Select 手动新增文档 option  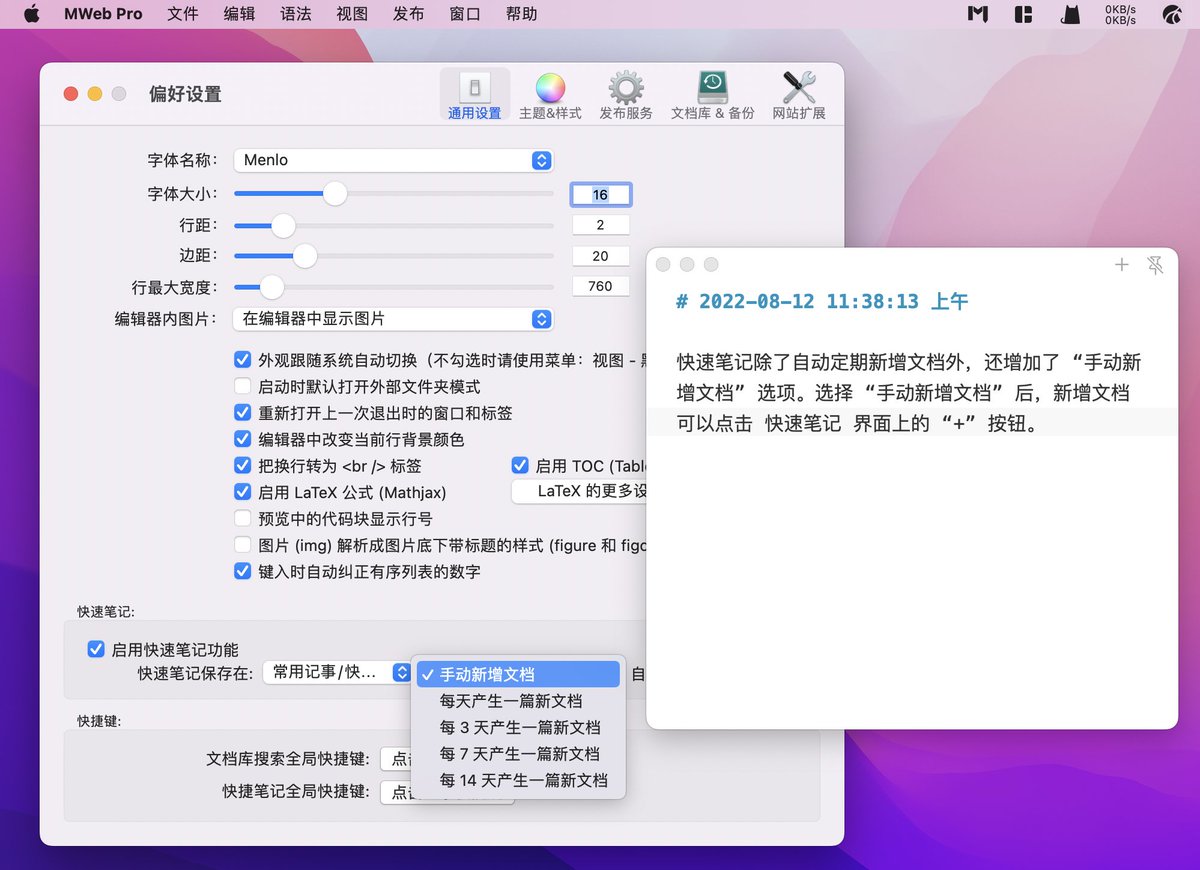pos(518,675)
